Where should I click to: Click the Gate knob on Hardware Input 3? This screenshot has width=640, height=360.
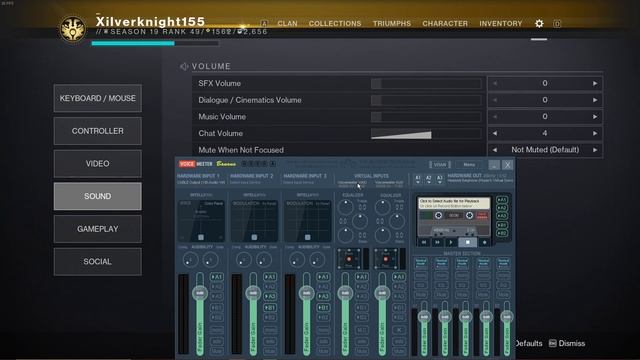tap(317, 260)
